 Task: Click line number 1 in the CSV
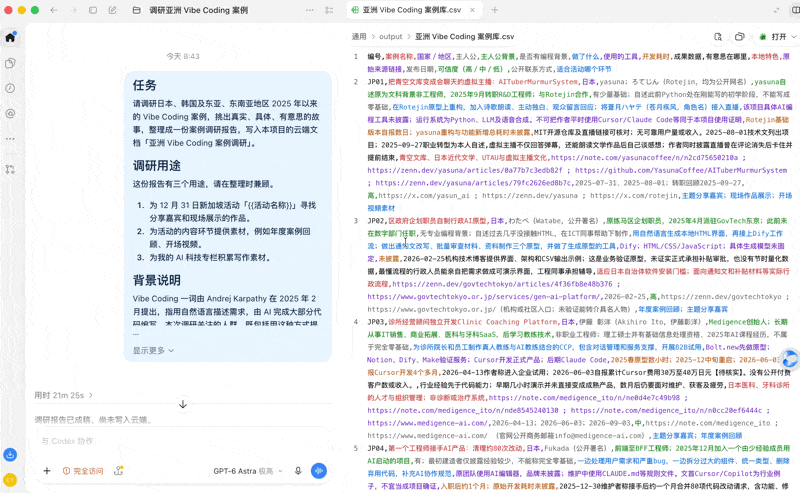click(x=356, y=57)
